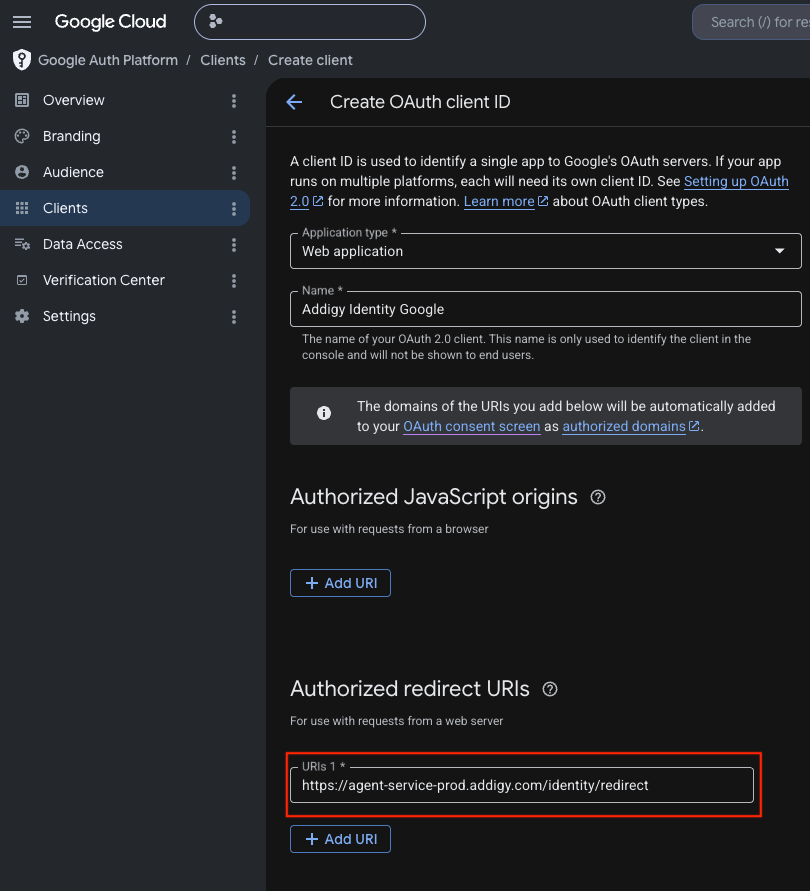
Task: Click the Audience person icon
Action: click(22, 172)
